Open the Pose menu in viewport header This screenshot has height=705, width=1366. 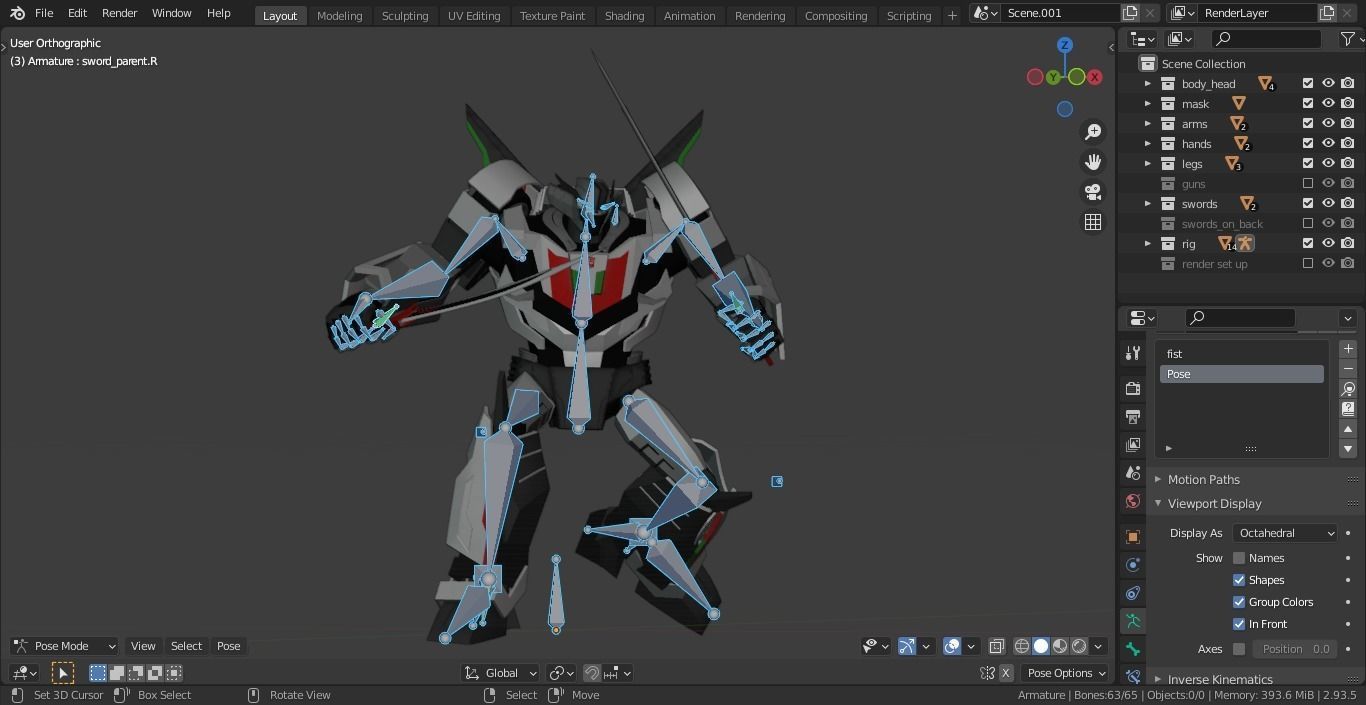pyautogui.click(x=228, y=646)
